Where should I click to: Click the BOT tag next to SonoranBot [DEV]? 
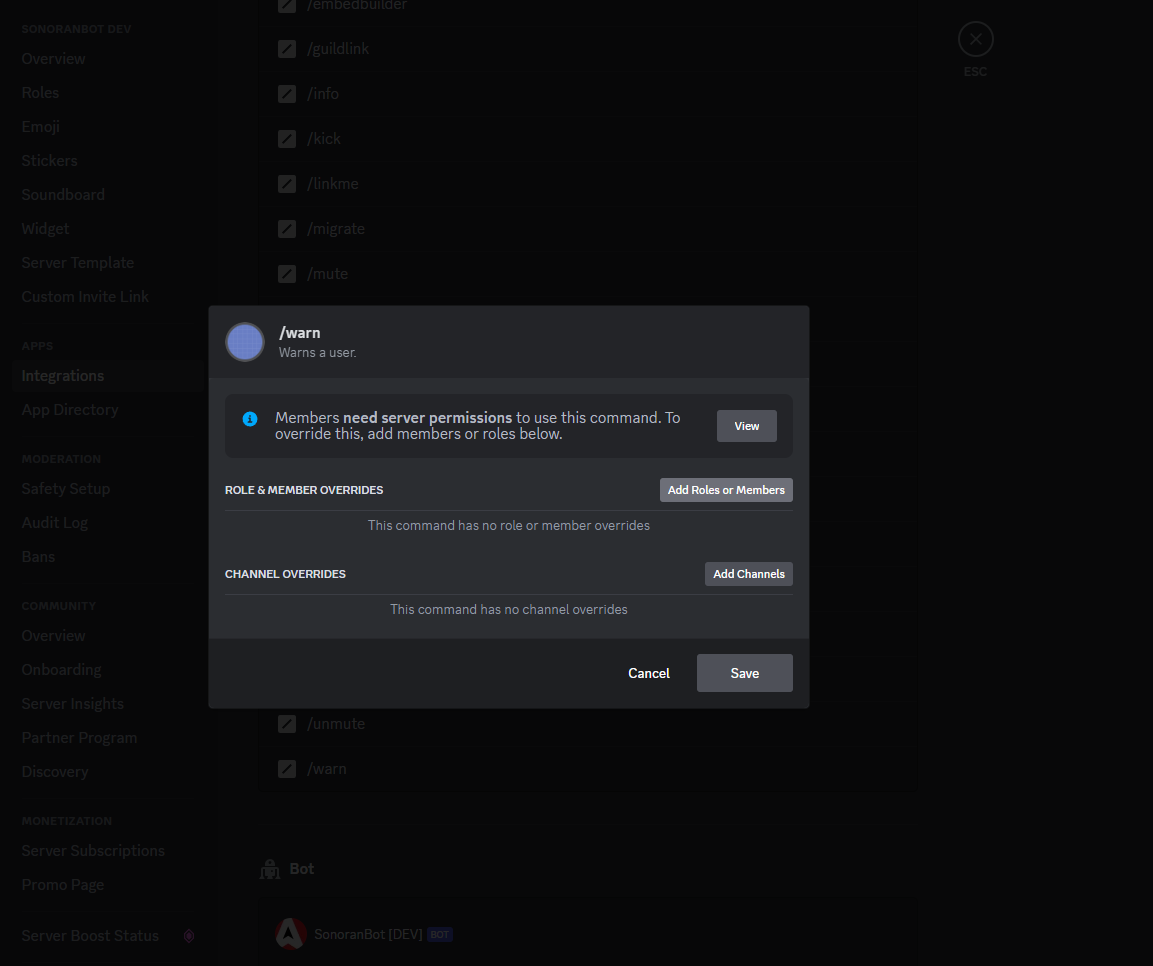(440, 934)
